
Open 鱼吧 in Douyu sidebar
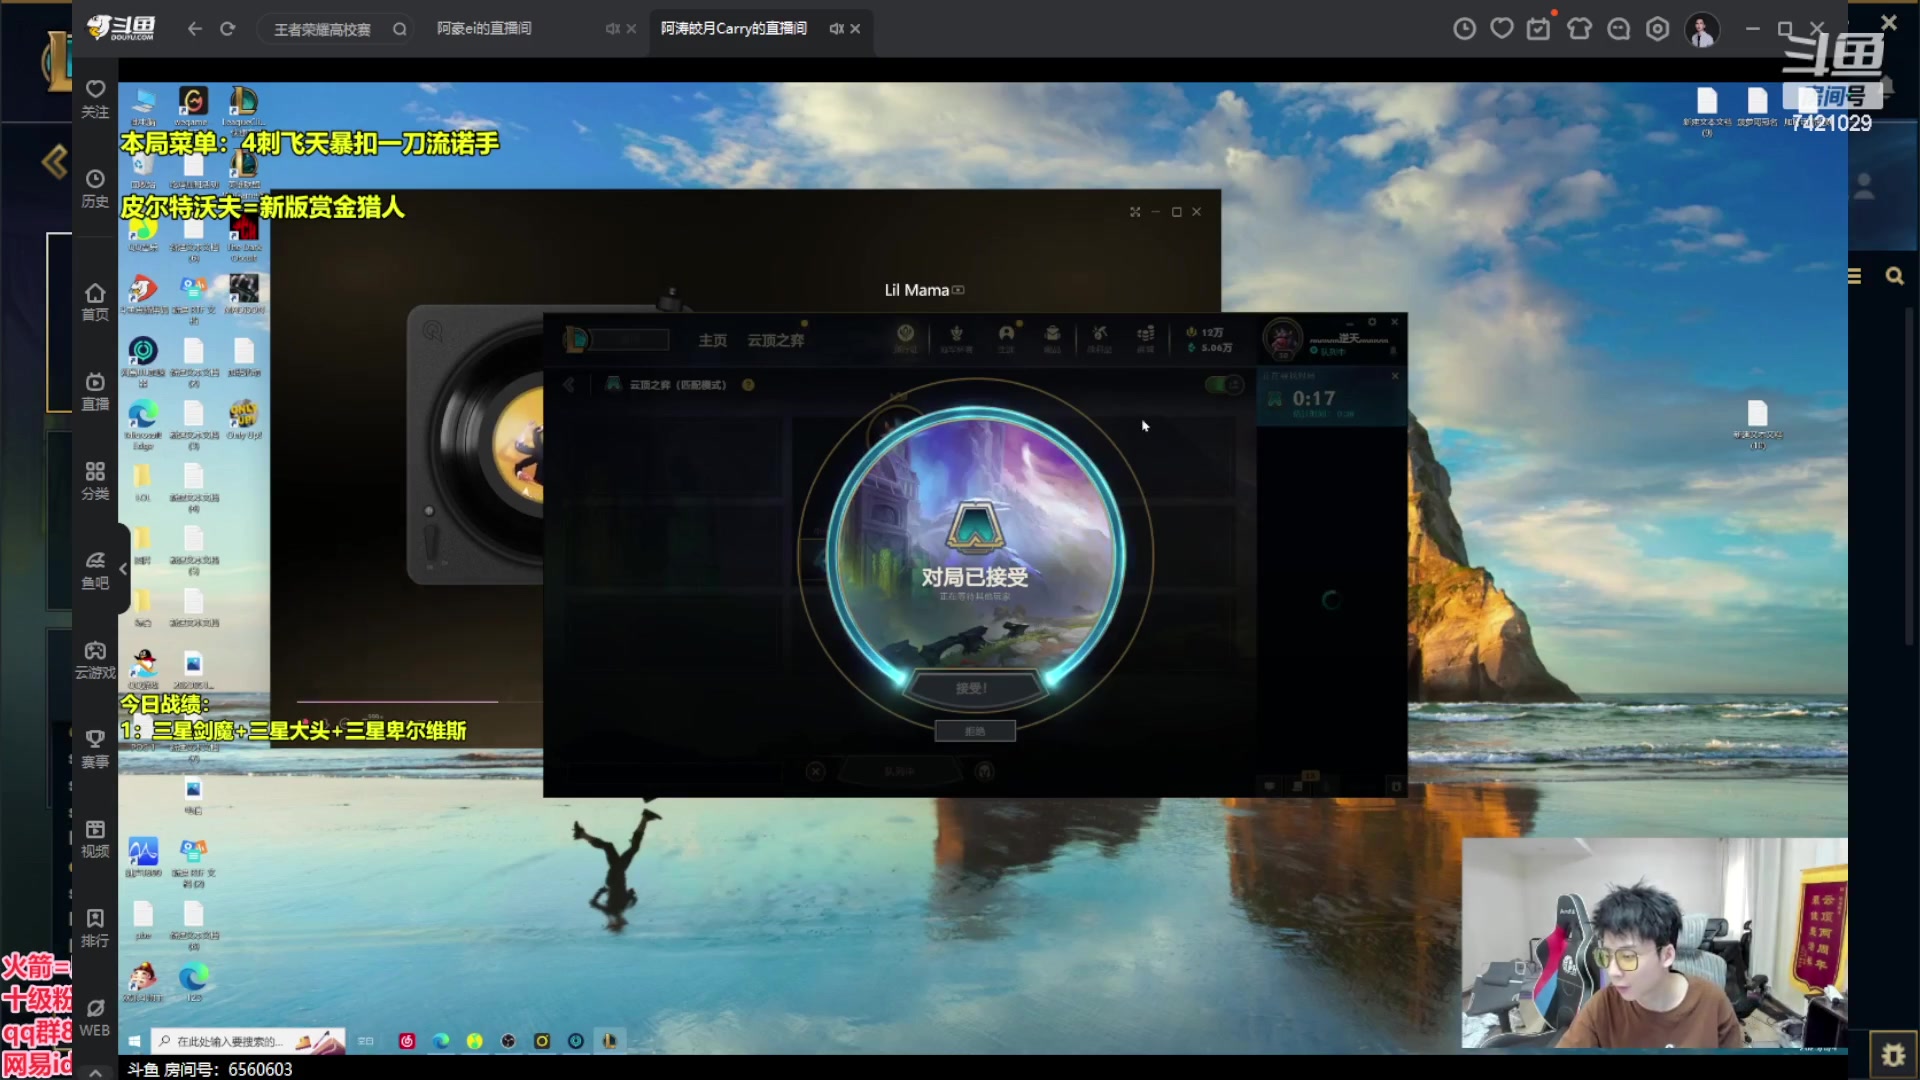(95, 570)
